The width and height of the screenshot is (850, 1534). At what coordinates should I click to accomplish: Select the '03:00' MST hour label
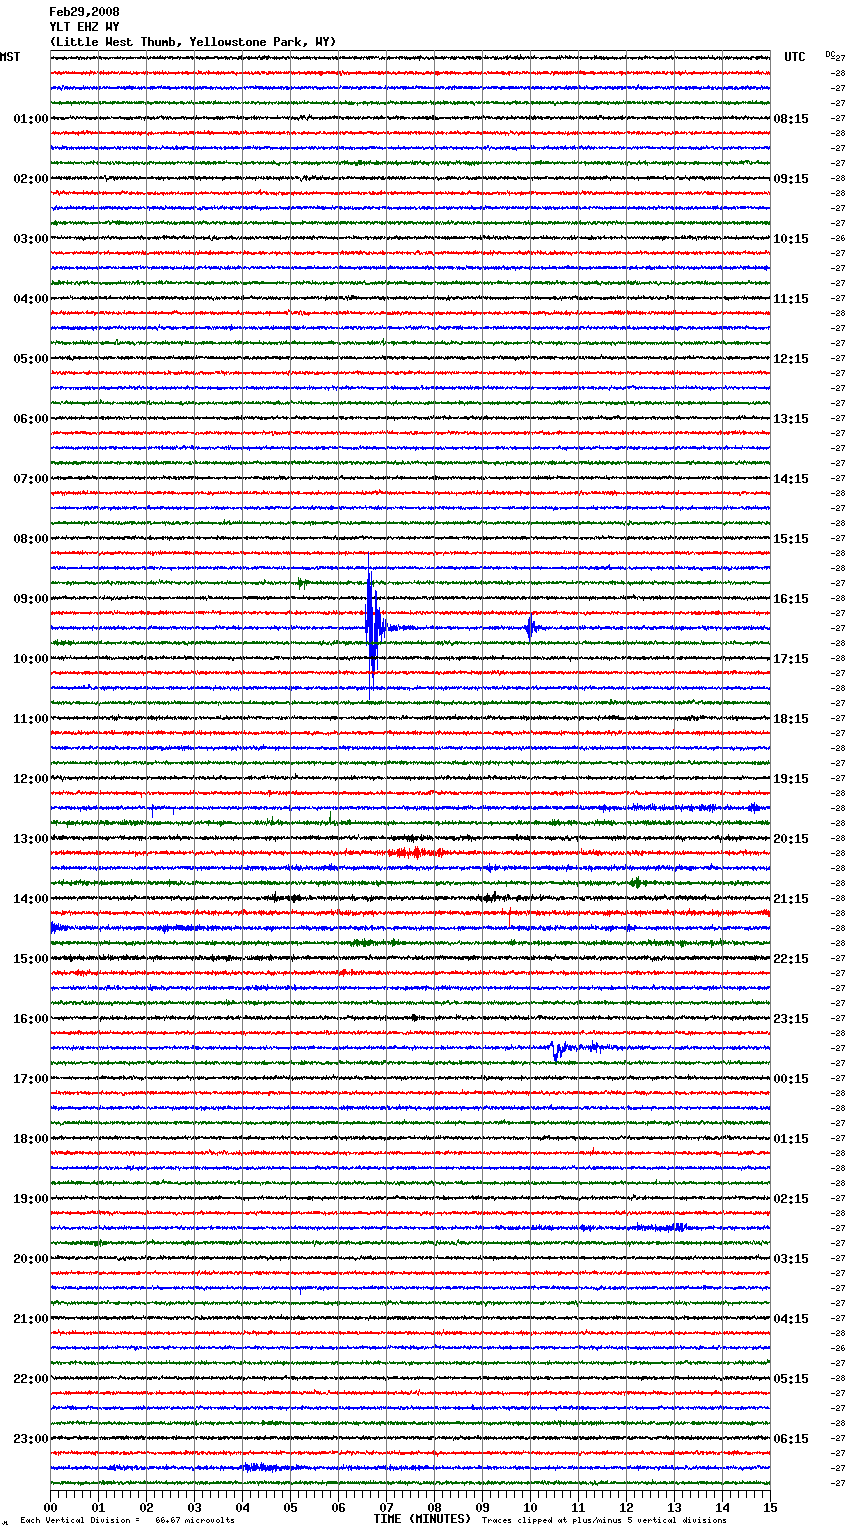[x=31, y=239]
